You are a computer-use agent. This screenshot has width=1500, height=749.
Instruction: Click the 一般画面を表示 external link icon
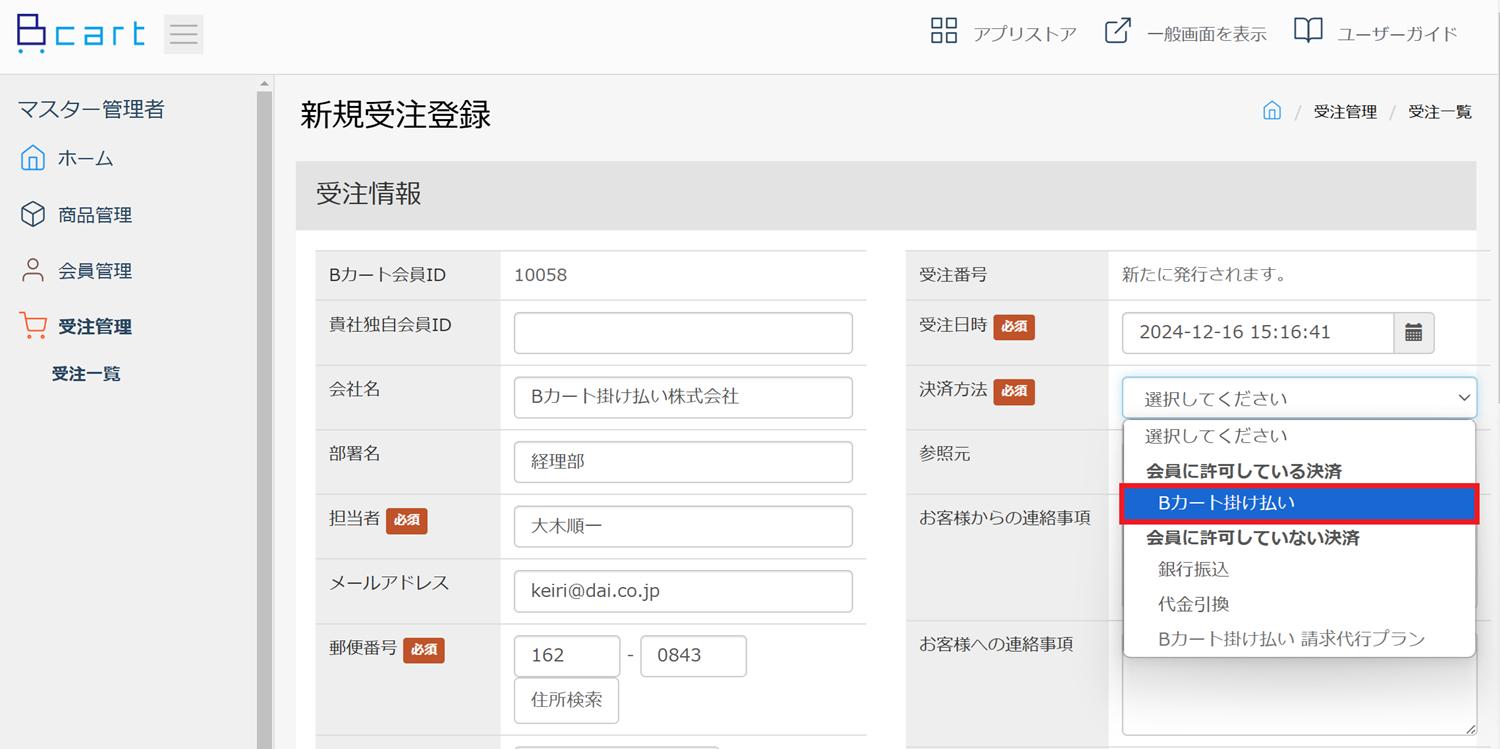pos(1117,31)
